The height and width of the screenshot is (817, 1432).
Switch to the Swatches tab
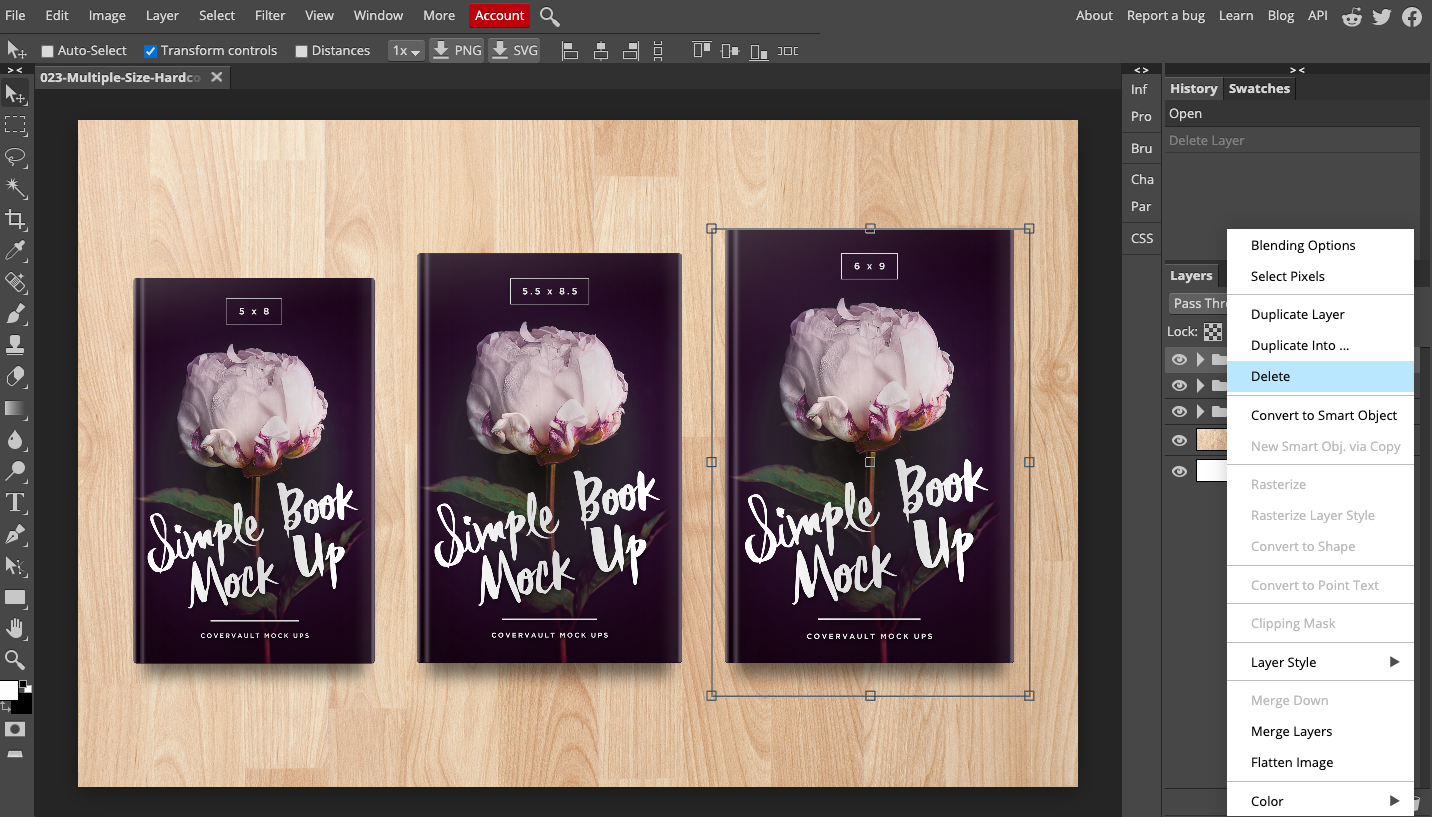[1259, 89]
